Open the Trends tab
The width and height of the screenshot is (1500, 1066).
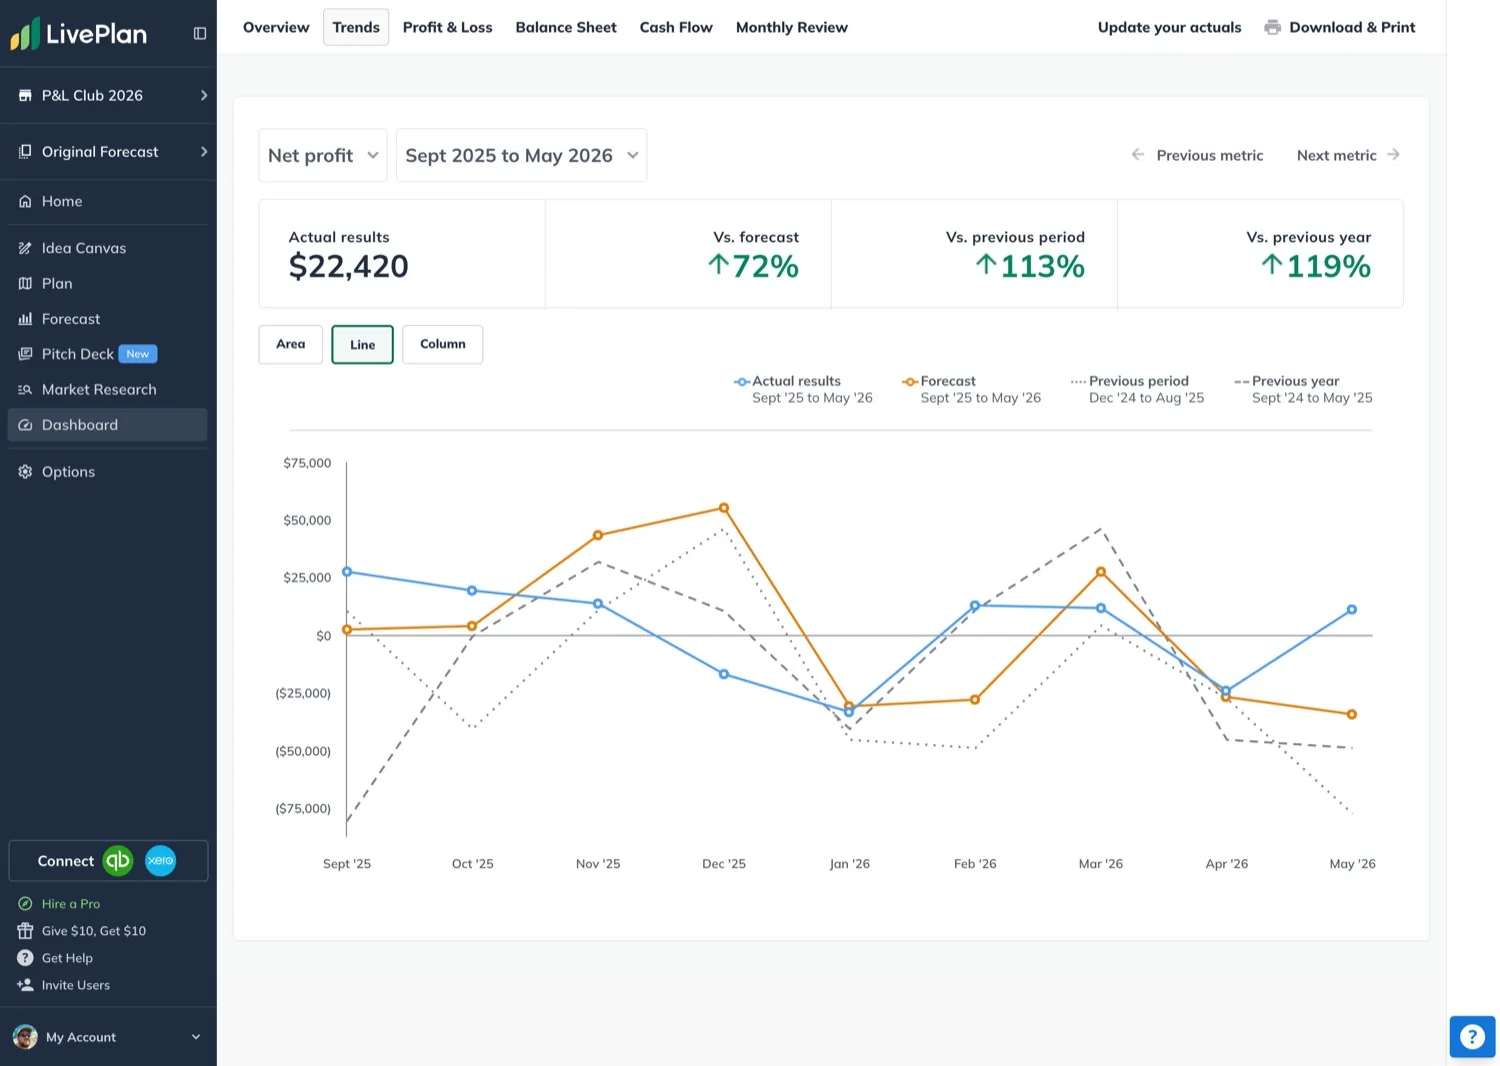click(x=356, y=27)
